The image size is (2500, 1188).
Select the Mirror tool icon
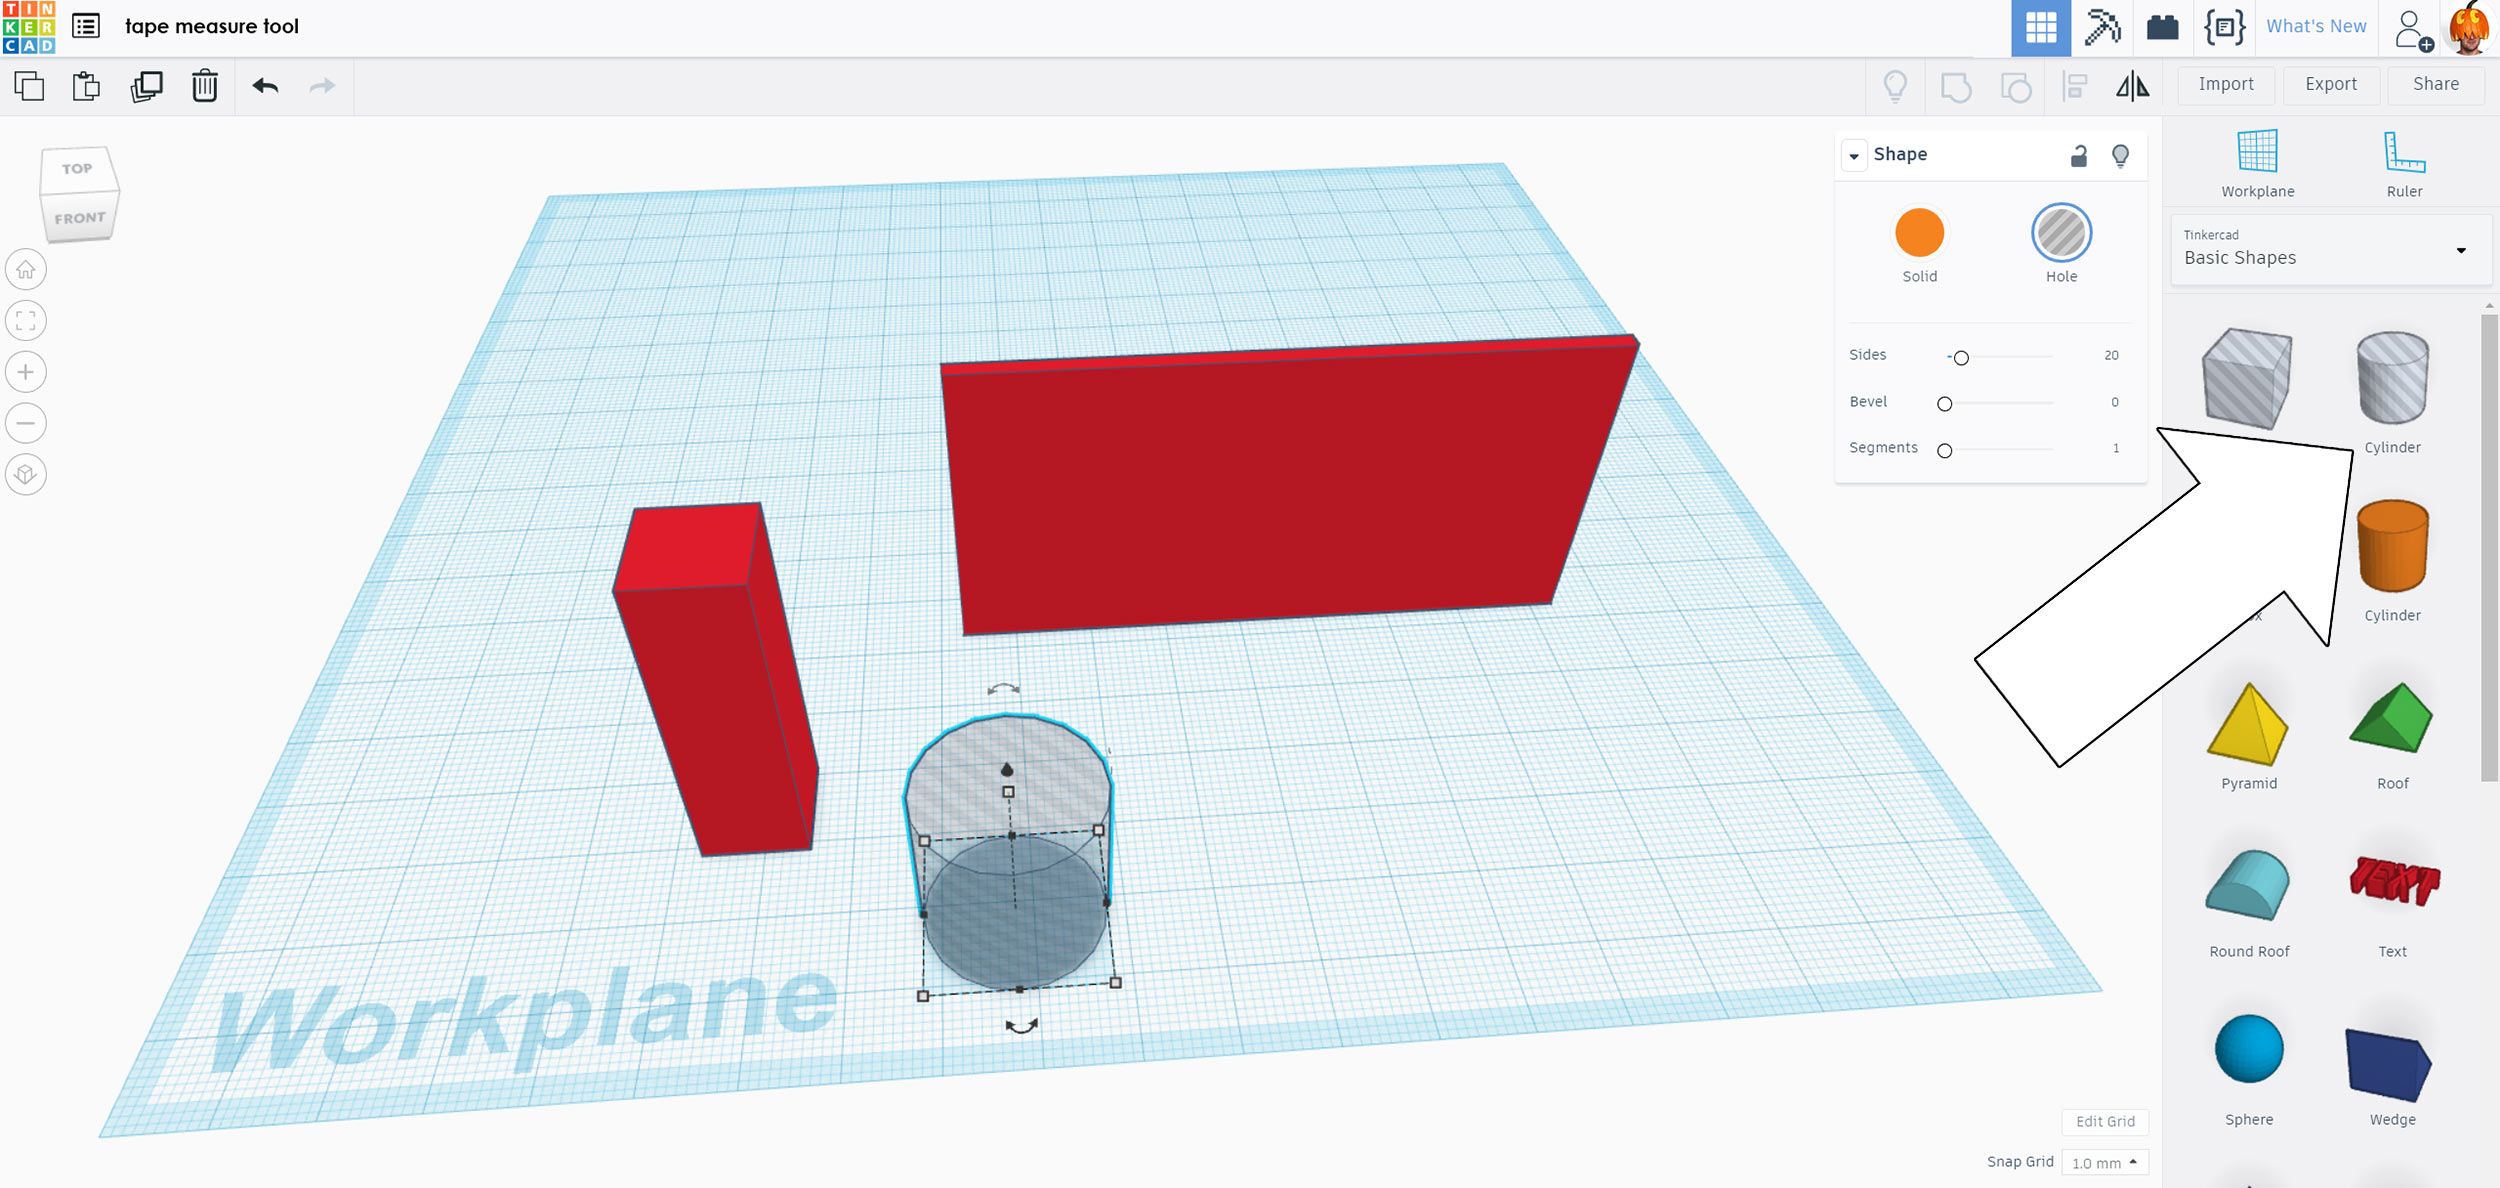point(2132,86)
